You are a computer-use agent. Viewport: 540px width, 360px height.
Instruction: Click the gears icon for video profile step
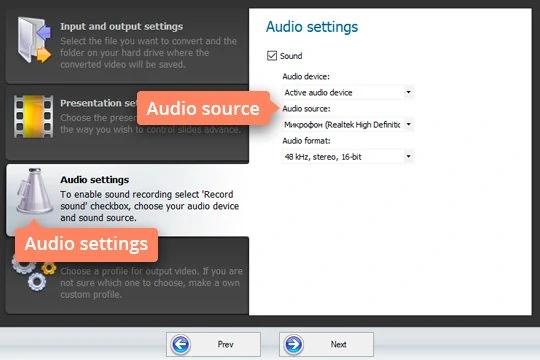(x=33, y=273)
